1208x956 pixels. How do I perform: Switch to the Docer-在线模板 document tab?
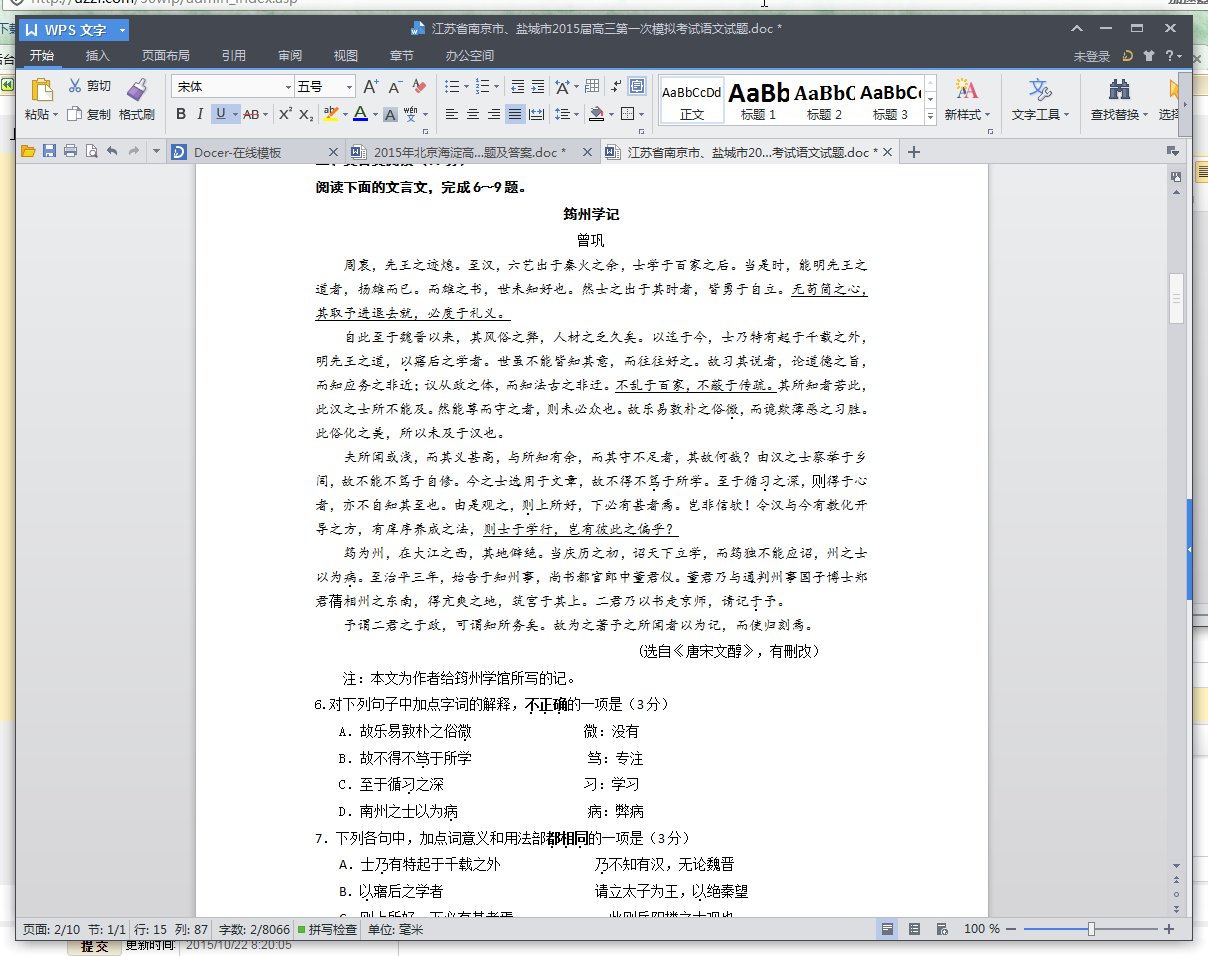pos(254,152)
